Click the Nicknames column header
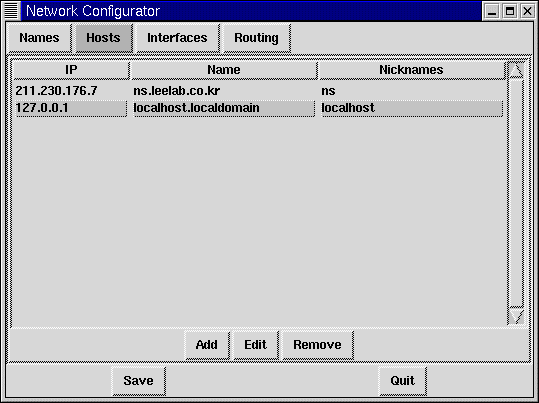 411,70
